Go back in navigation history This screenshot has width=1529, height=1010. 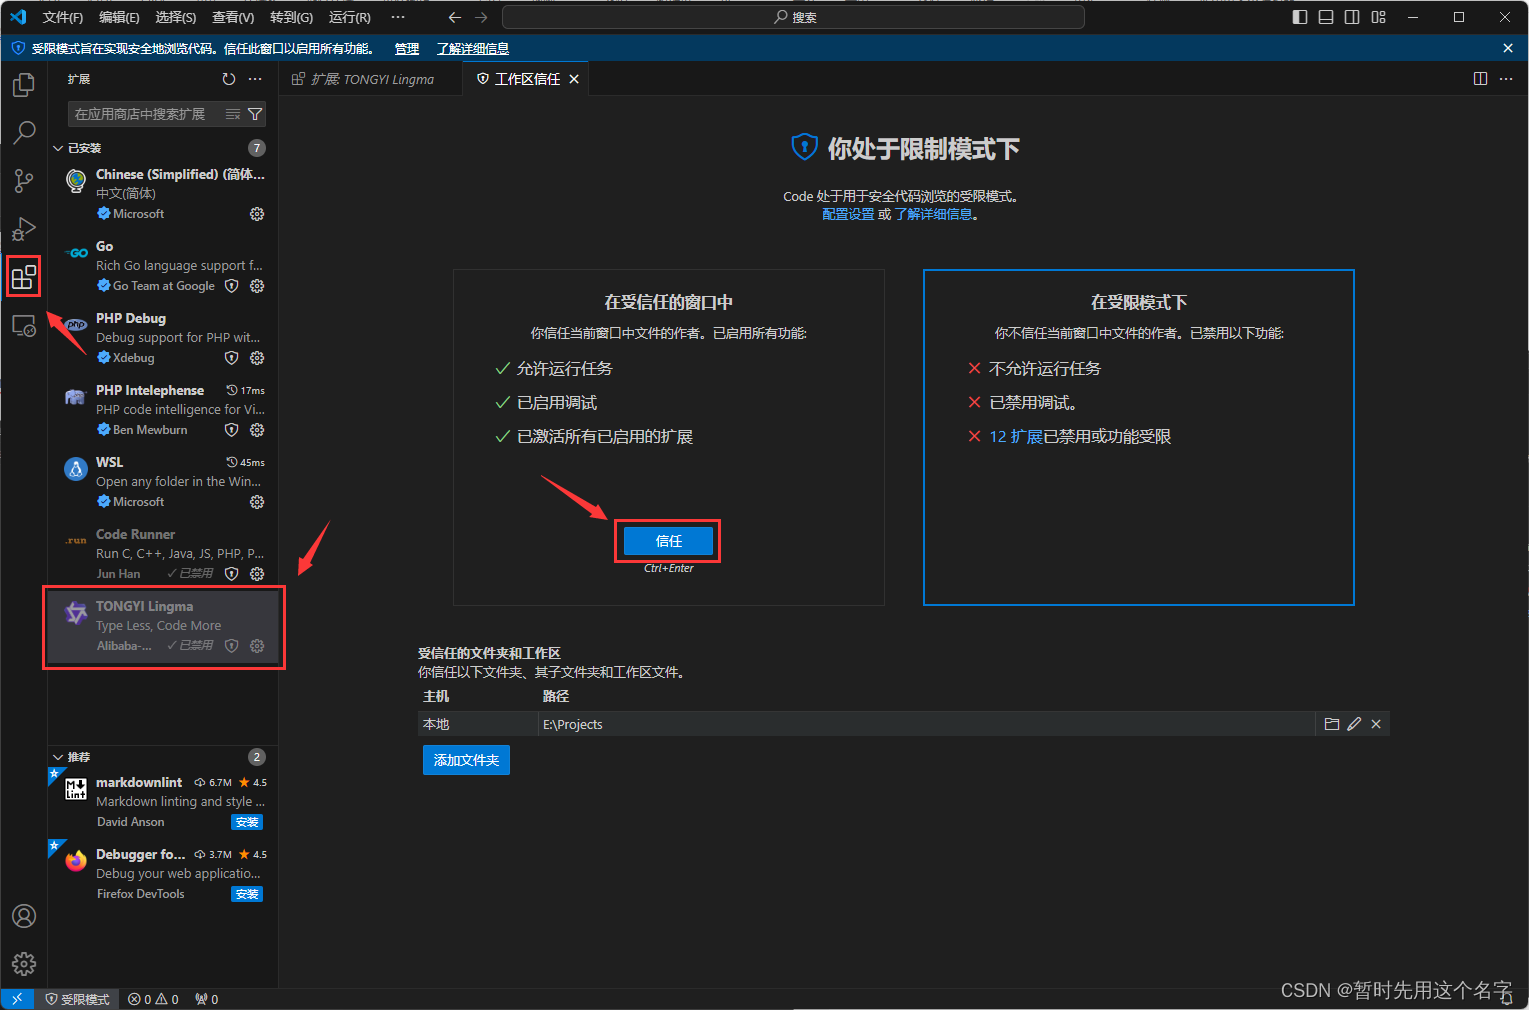tap(455, 17)
